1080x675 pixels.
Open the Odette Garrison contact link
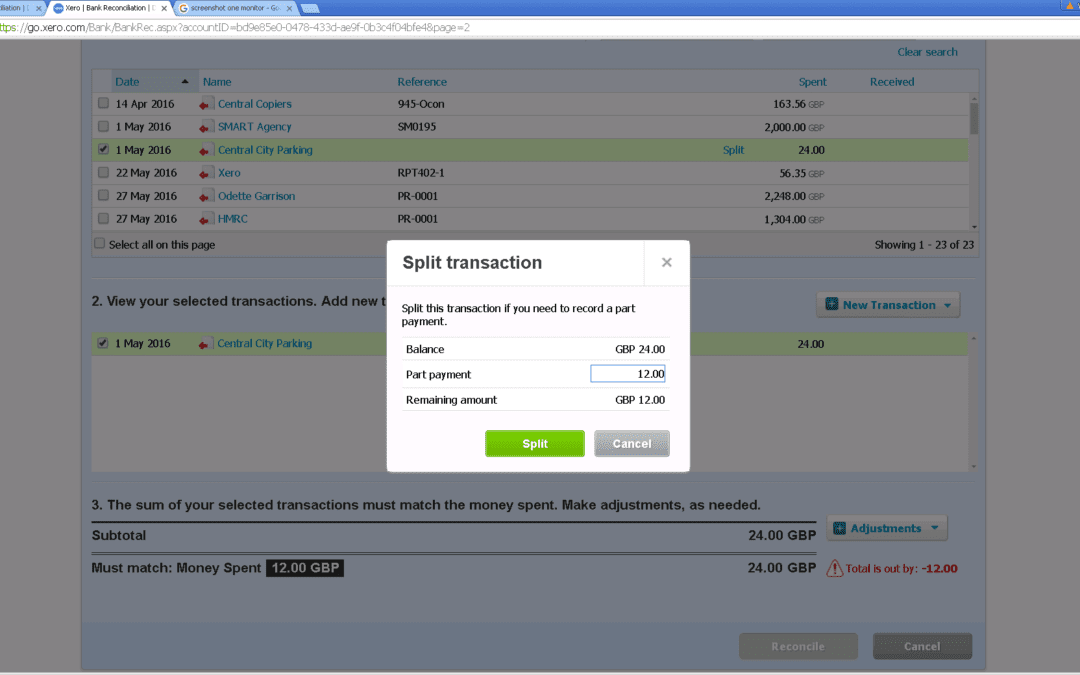click(256, 196)
